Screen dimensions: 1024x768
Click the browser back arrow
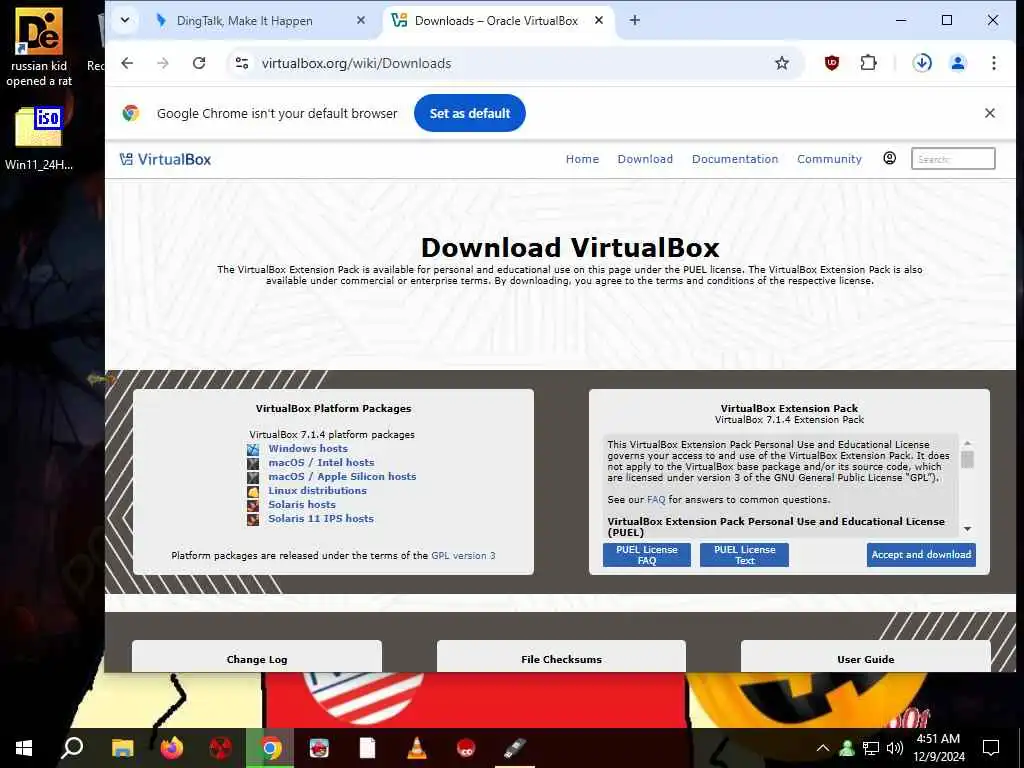point(127,63)
